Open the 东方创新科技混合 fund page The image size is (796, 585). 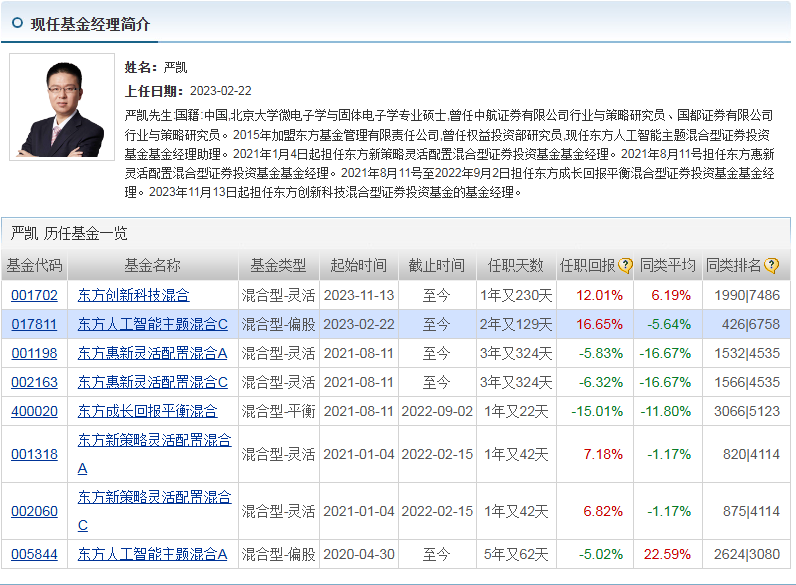pyautogui.click(x=134, y=295)
